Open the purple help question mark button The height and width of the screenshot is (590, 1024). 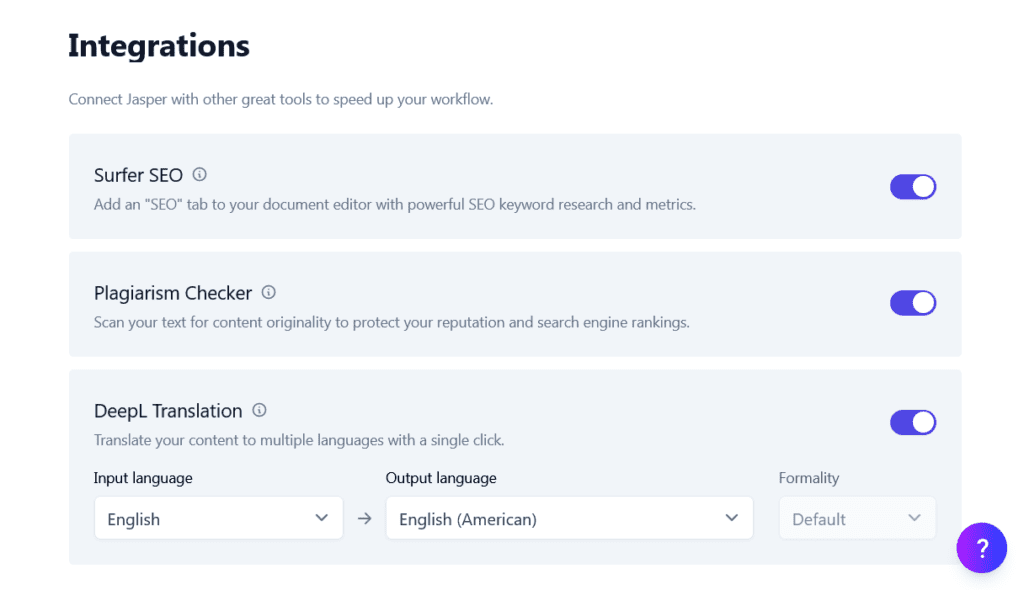point(981,548)
